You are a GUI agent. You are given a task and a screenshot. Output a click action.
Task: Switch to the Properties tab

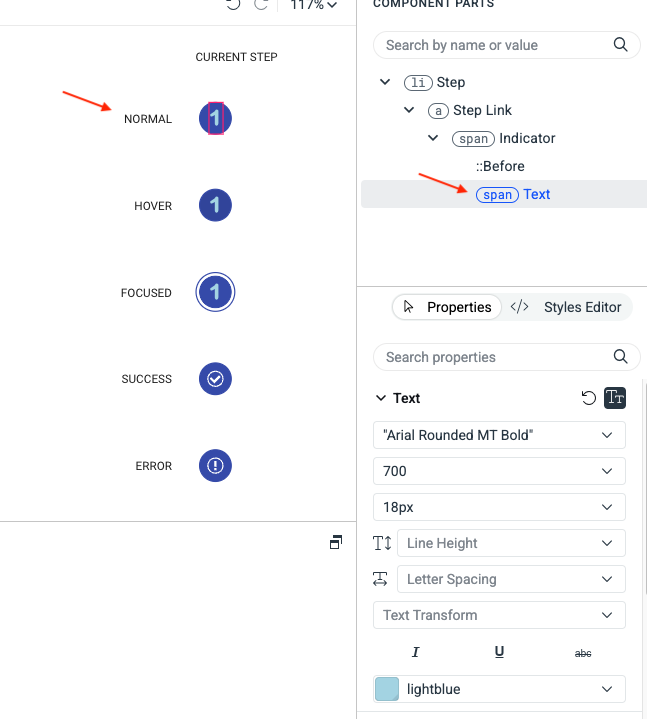[448, 307]
